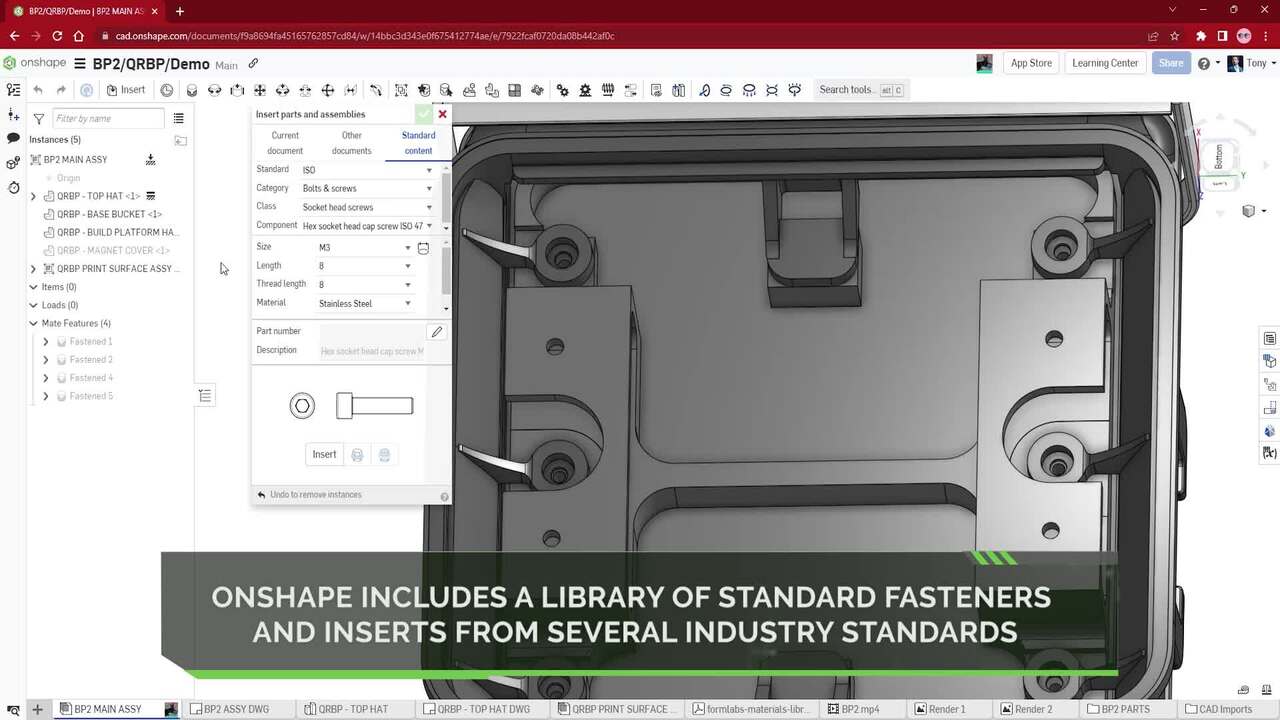Open the configuration icon with plus sign

click(13, 115)
